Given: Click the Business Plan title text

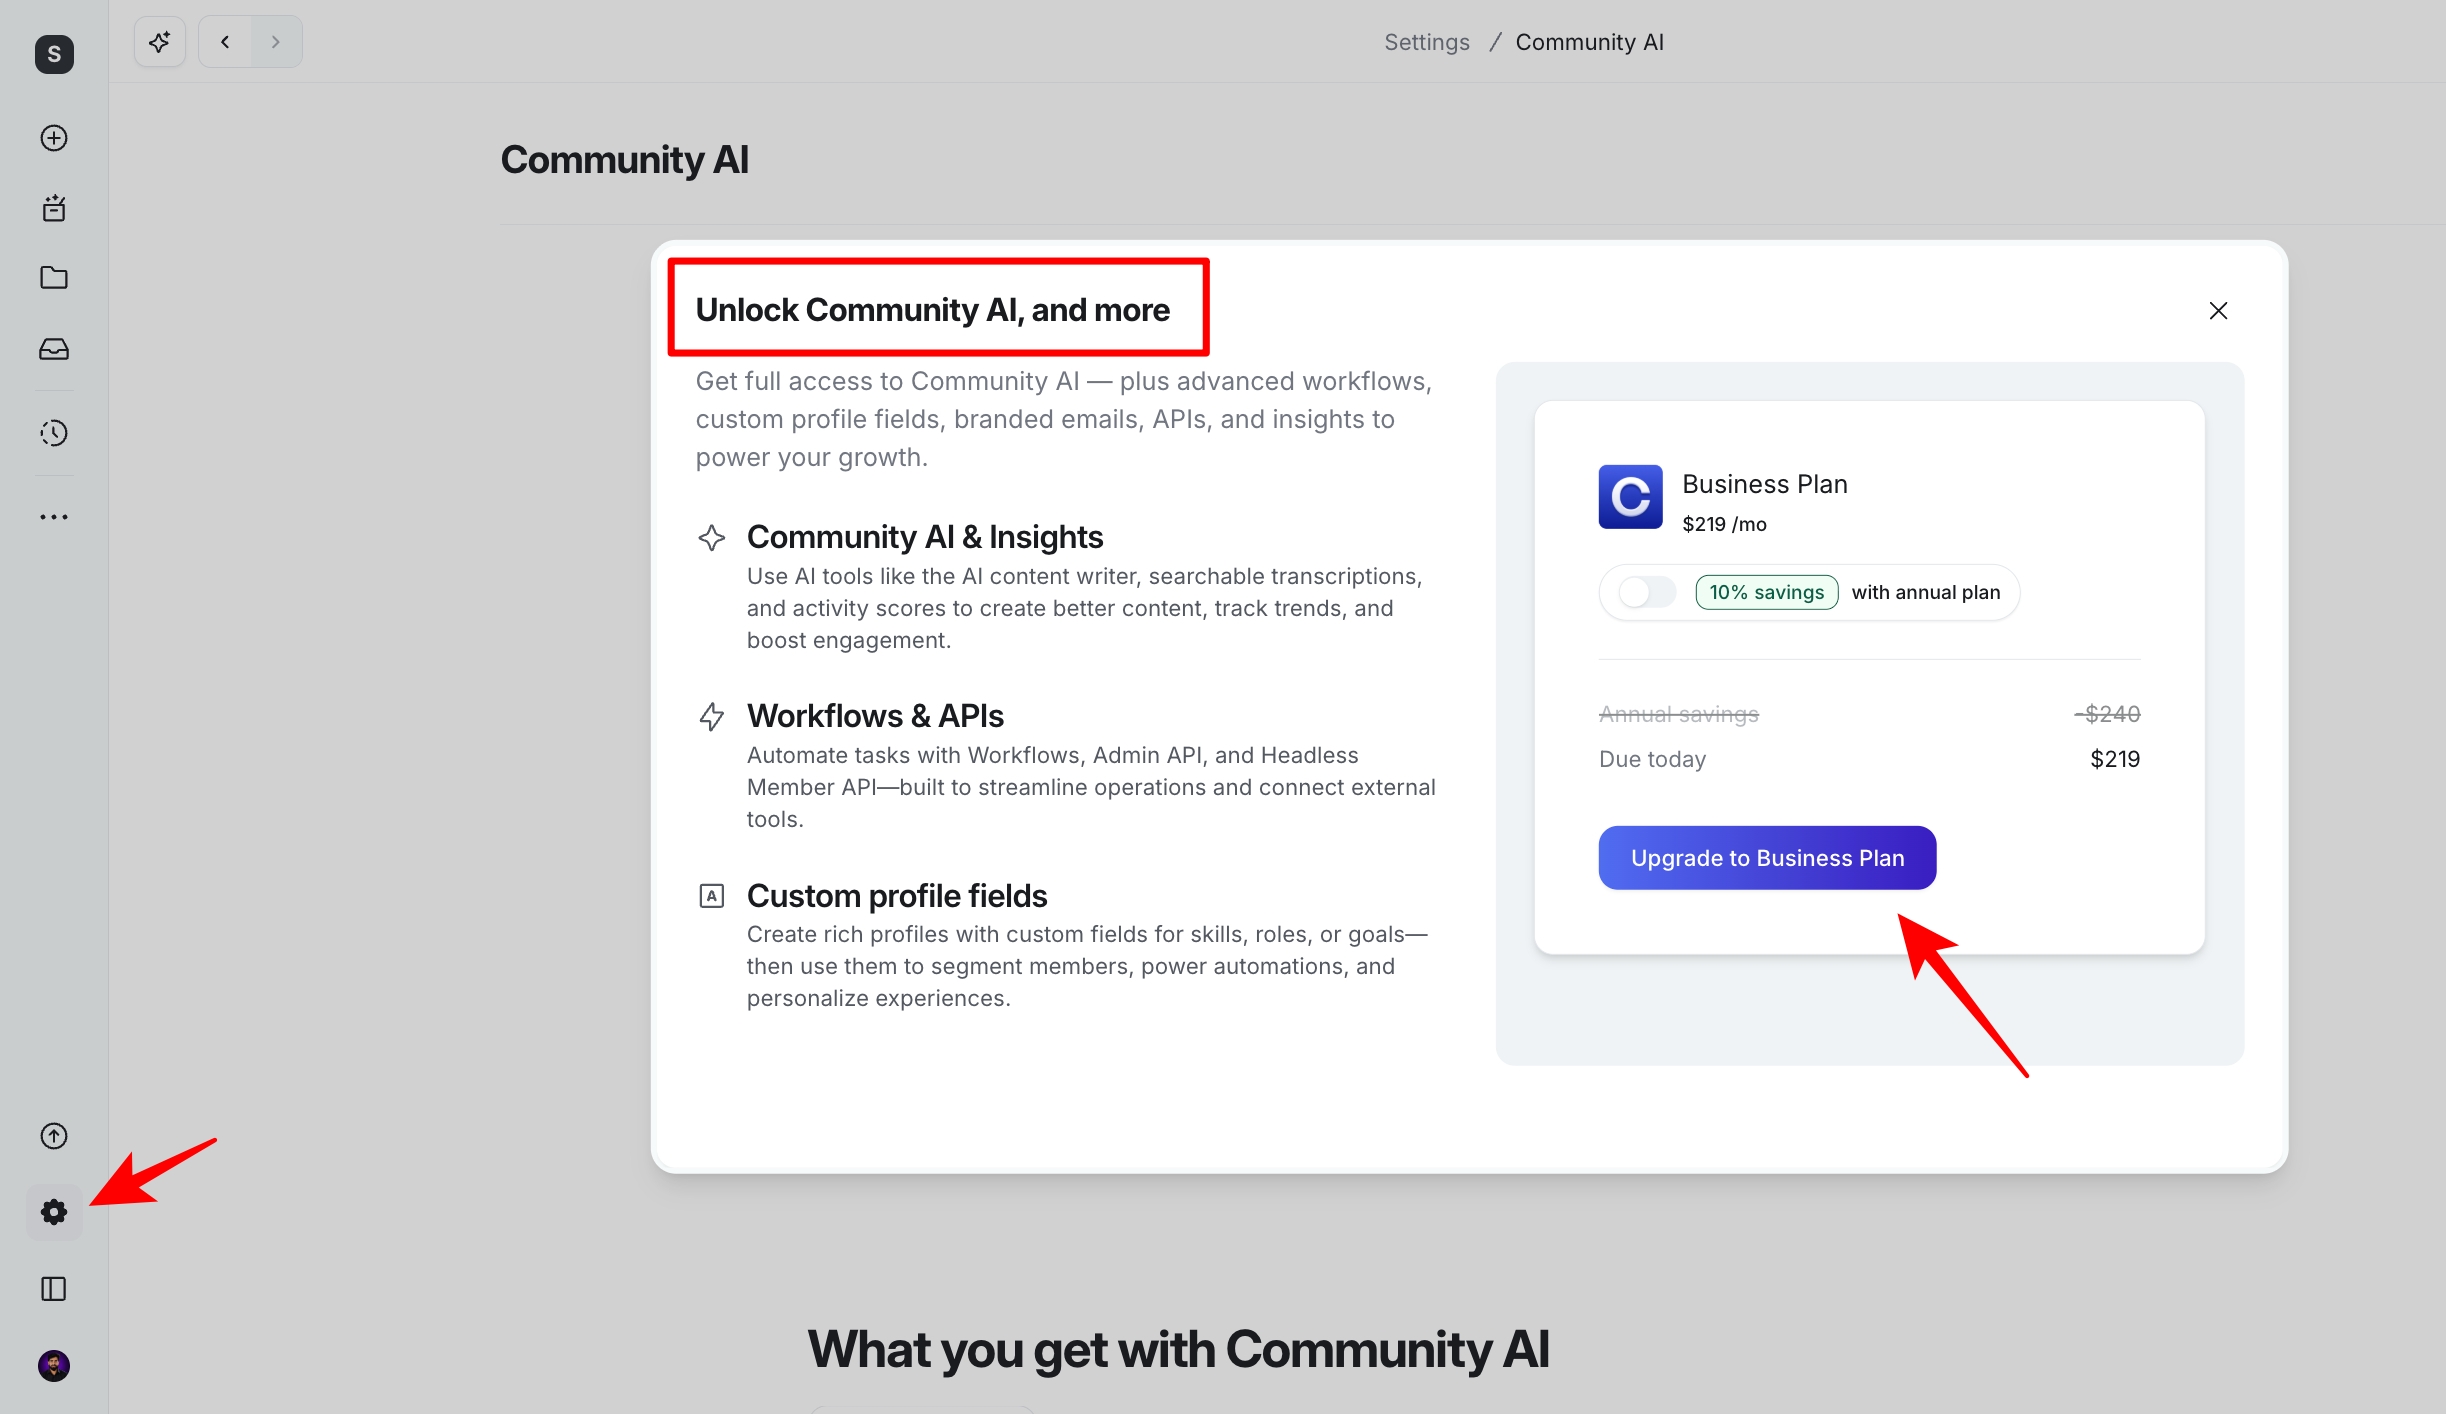Looking at the screenshot, I should (1764, 484).
